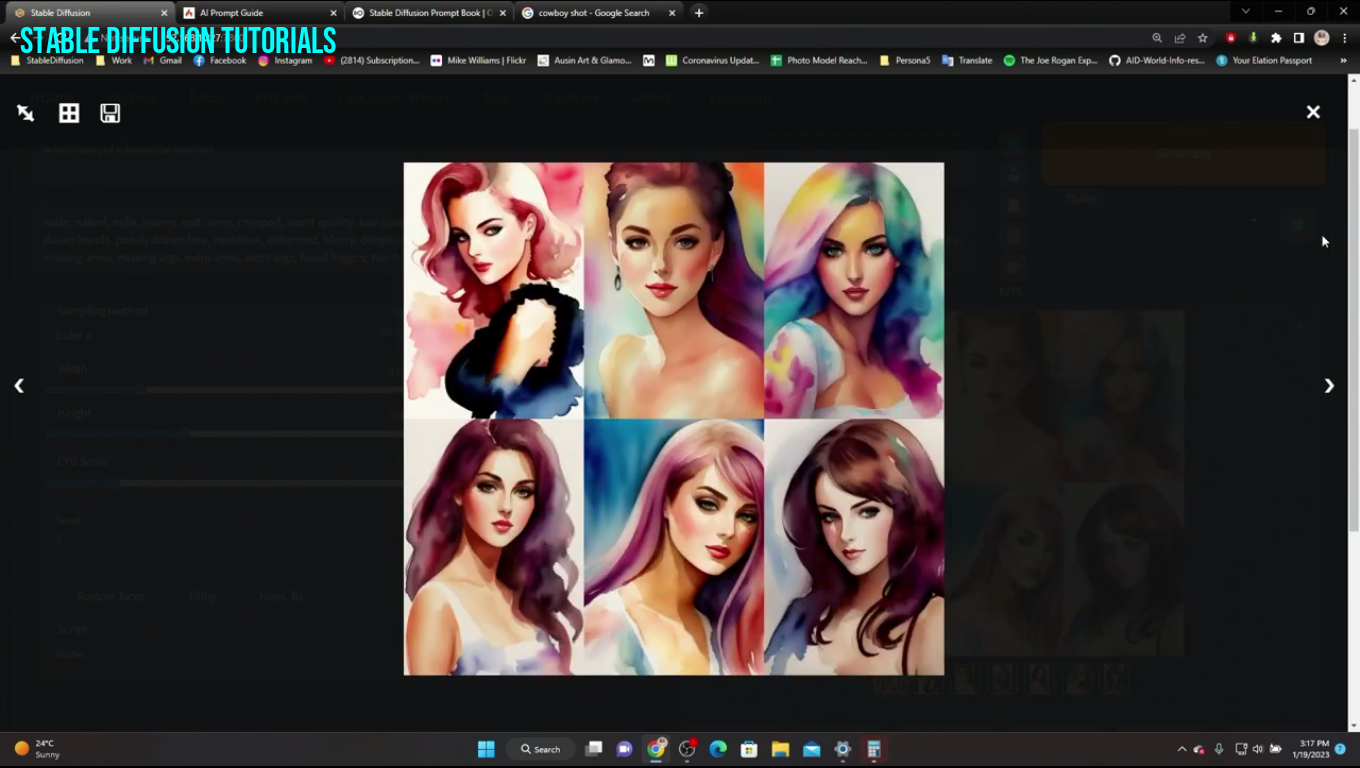This screenshot has width=1360, height=768.
Task: Share this page from the address bar
Action: pos(1180,38)
